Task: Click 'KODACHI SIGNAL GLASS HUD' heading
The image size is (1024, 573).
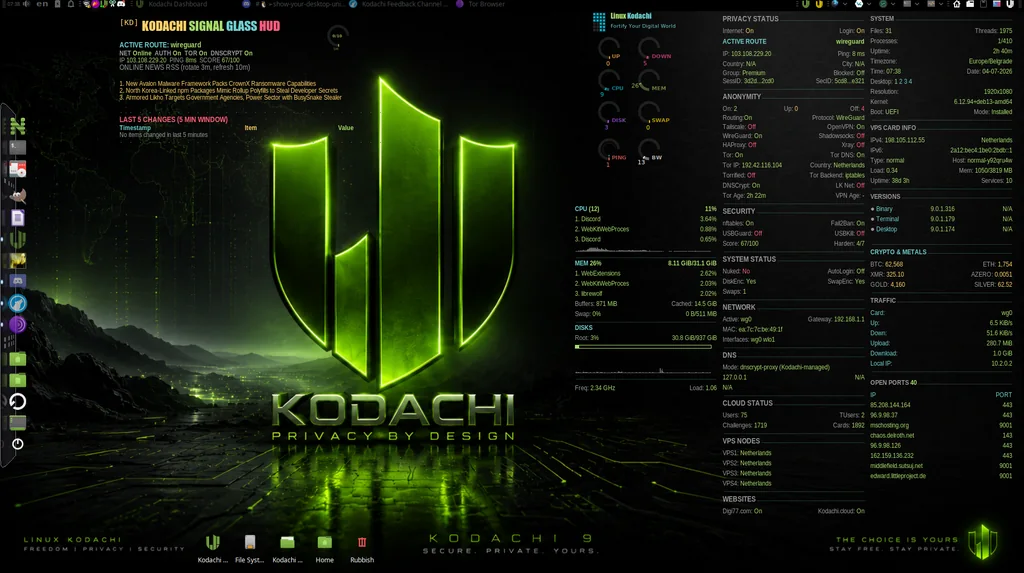Action: click(x=210, y=26)
